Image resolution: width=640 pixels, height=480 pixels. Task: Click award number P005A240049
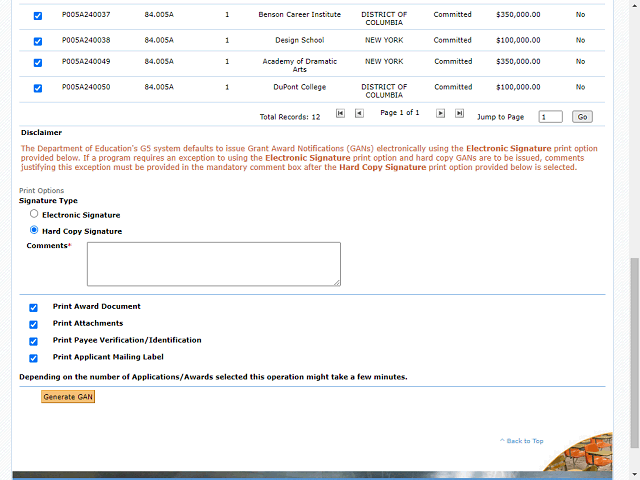[86, 62]
